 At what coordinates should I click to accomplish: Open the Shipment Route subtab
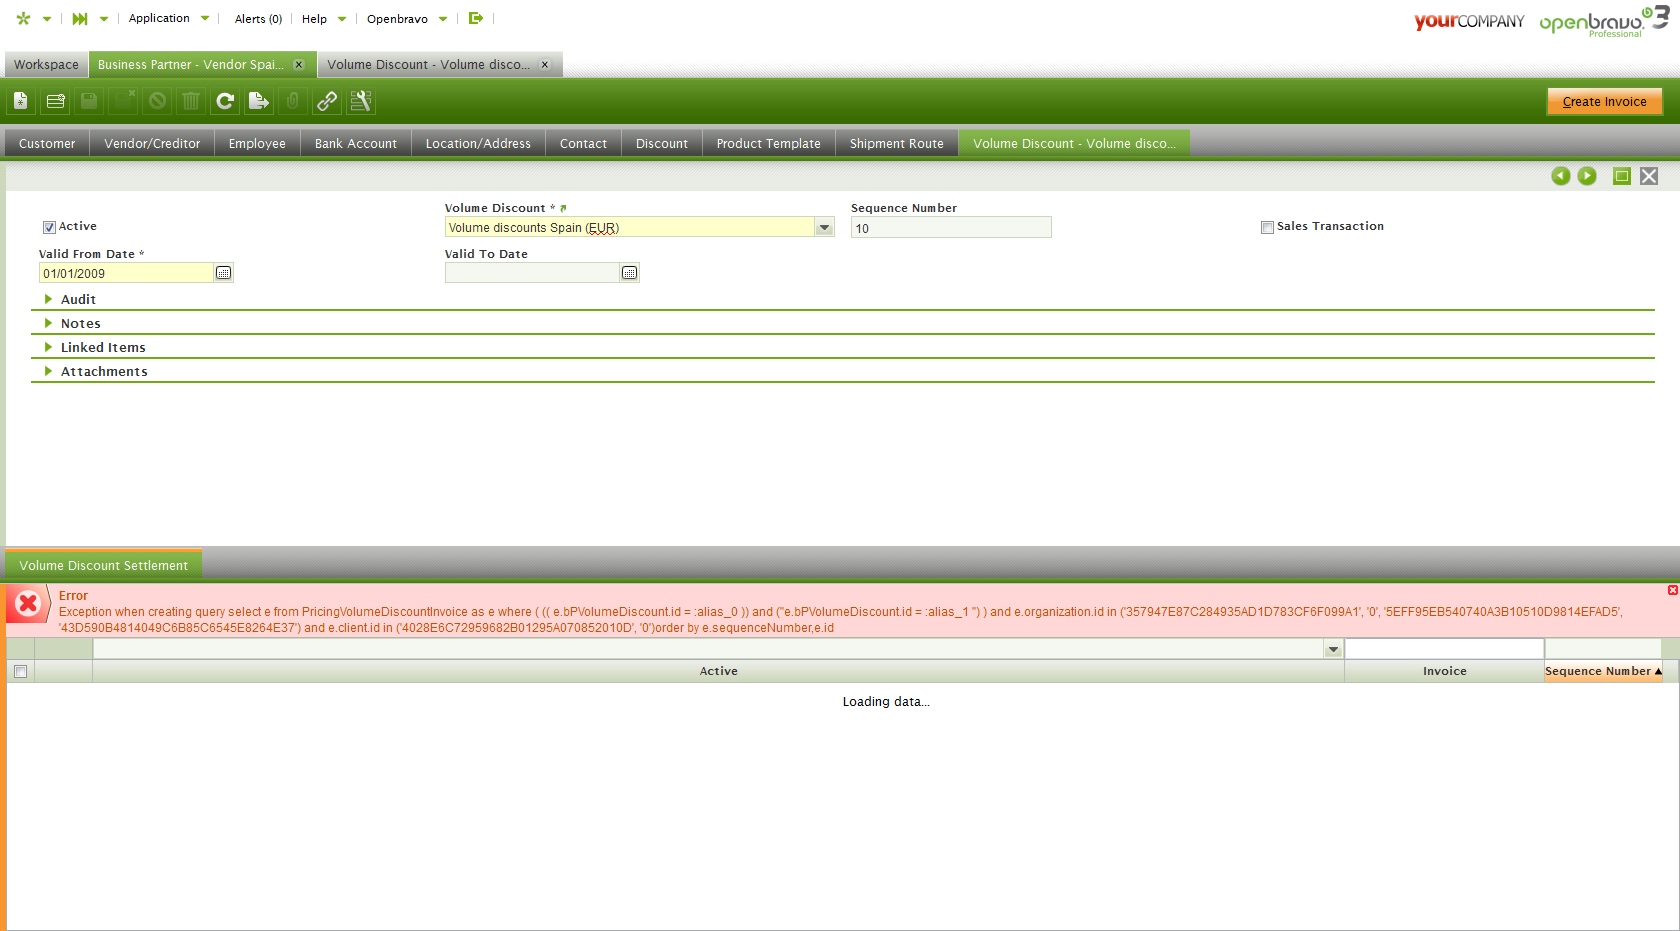(897, 144)
